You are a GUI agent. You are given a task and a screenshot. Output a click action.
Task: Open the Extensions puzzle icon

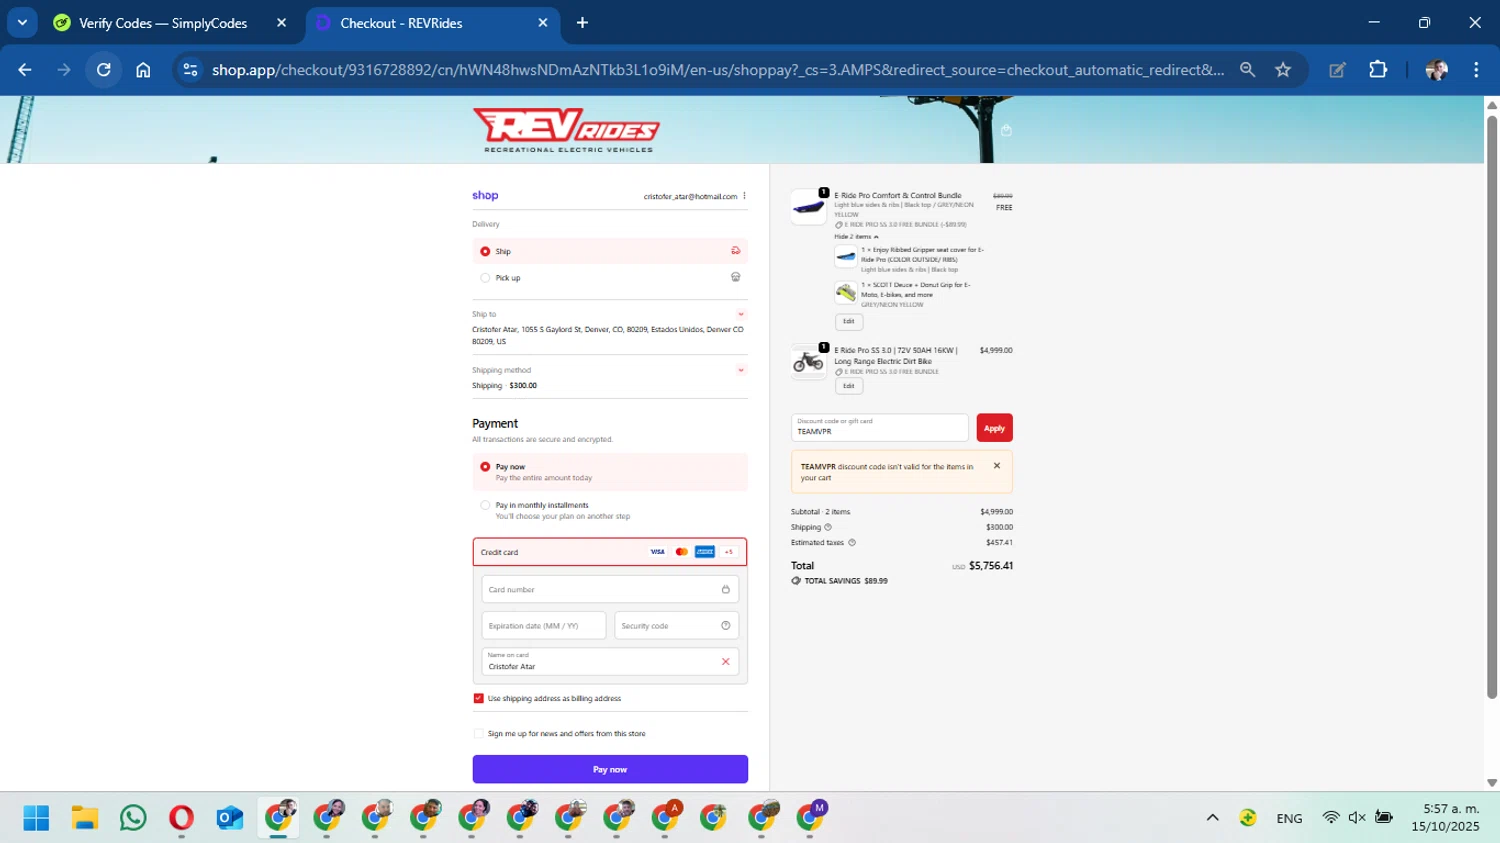click(x=1378, y=70)
